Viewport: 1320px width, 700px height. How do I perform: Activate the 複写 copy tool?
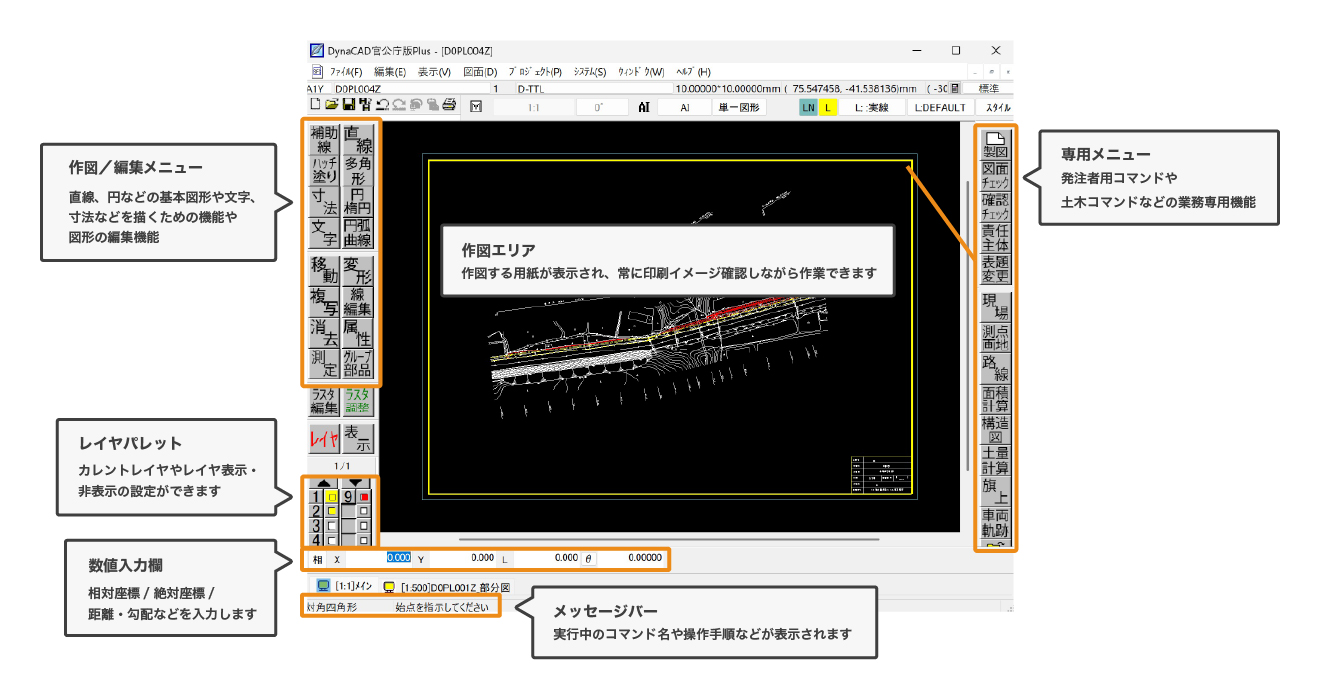tap(324, 301)
